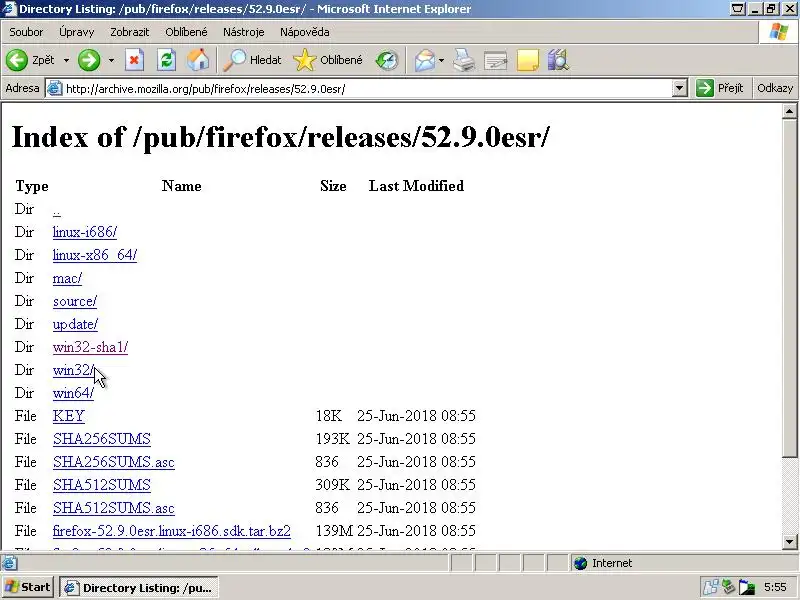Click the 5:55 clock in tray
Screen dimensions: 800x600
[775, 587]
